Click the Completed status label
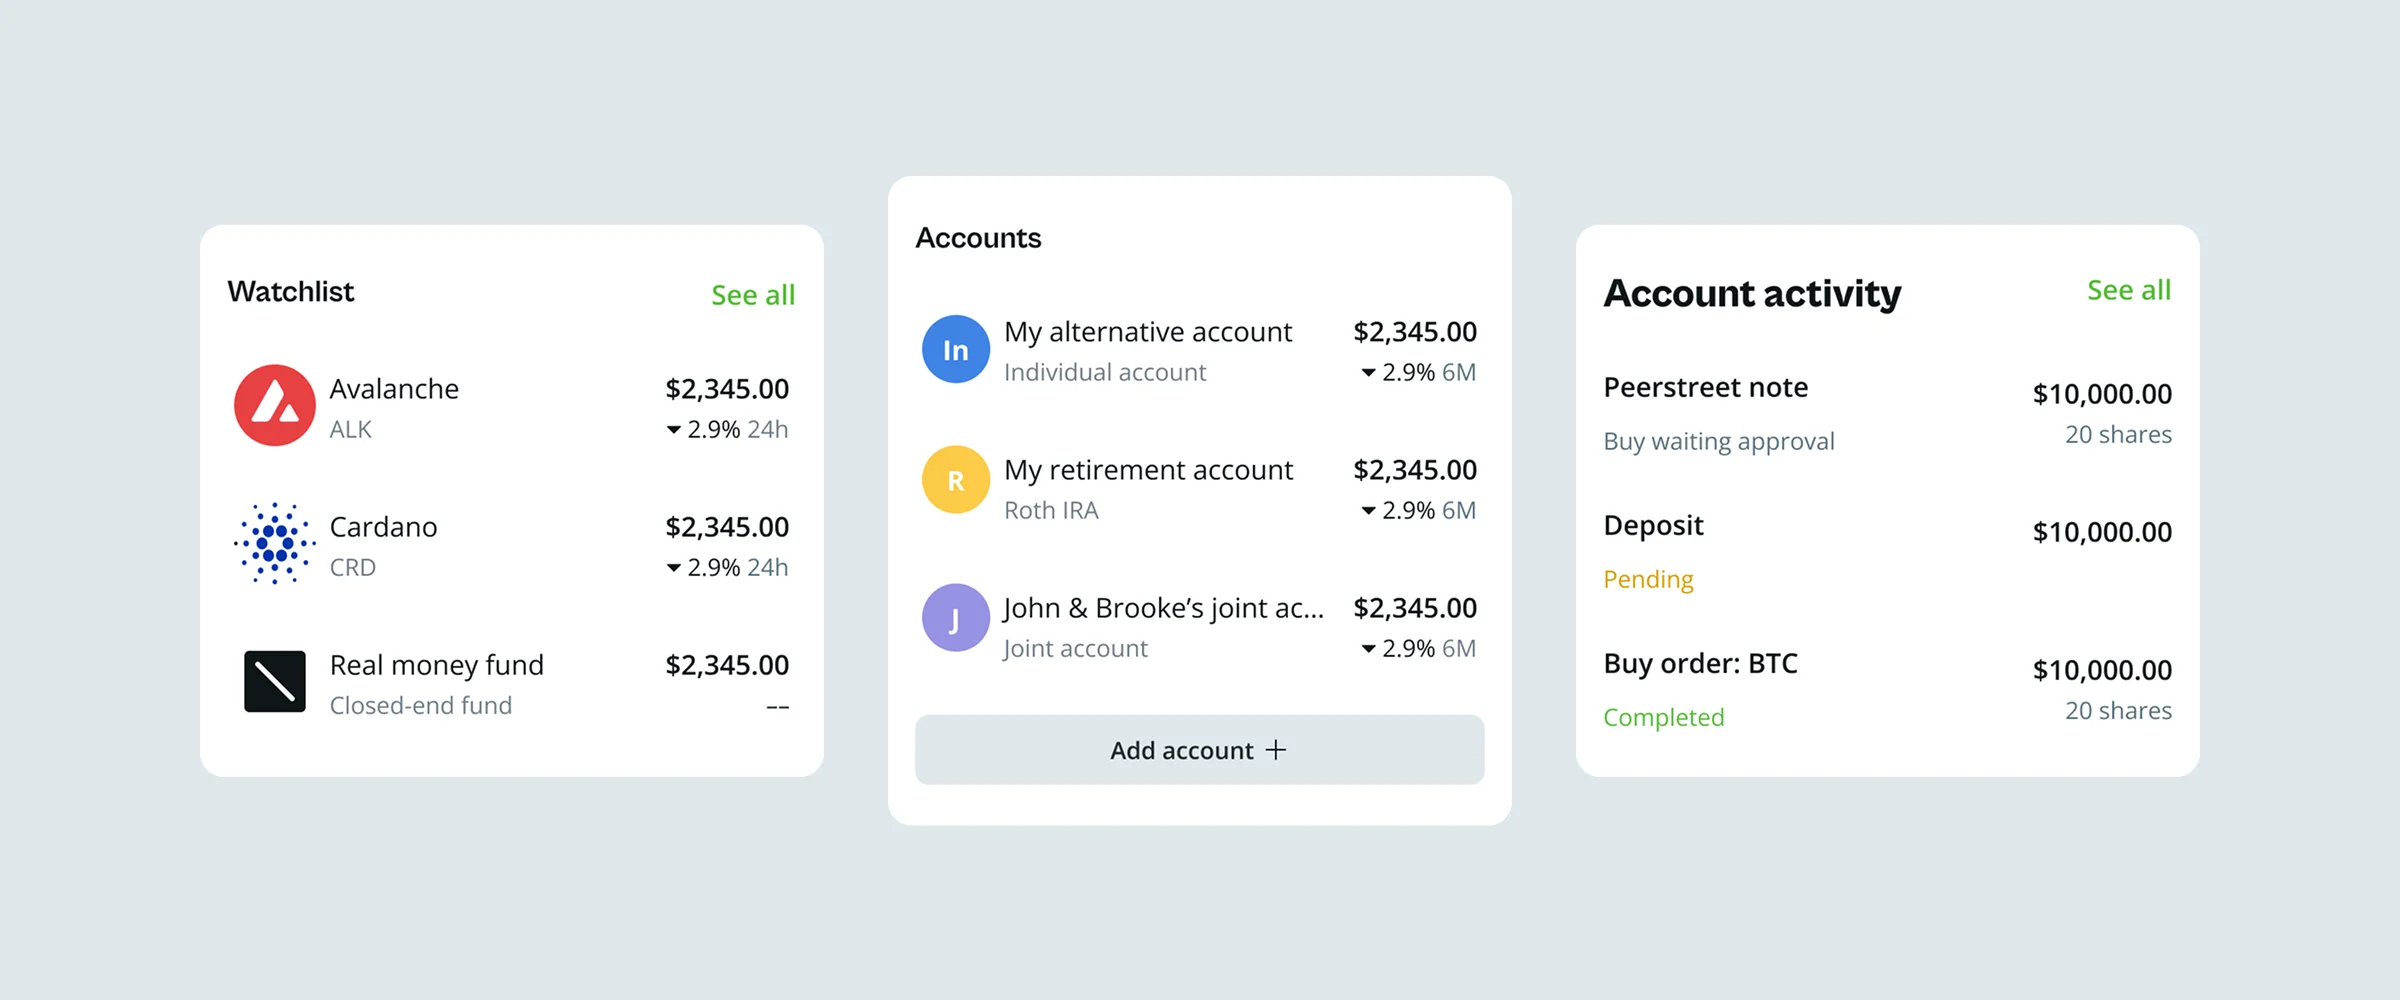 coord(1664,718)
